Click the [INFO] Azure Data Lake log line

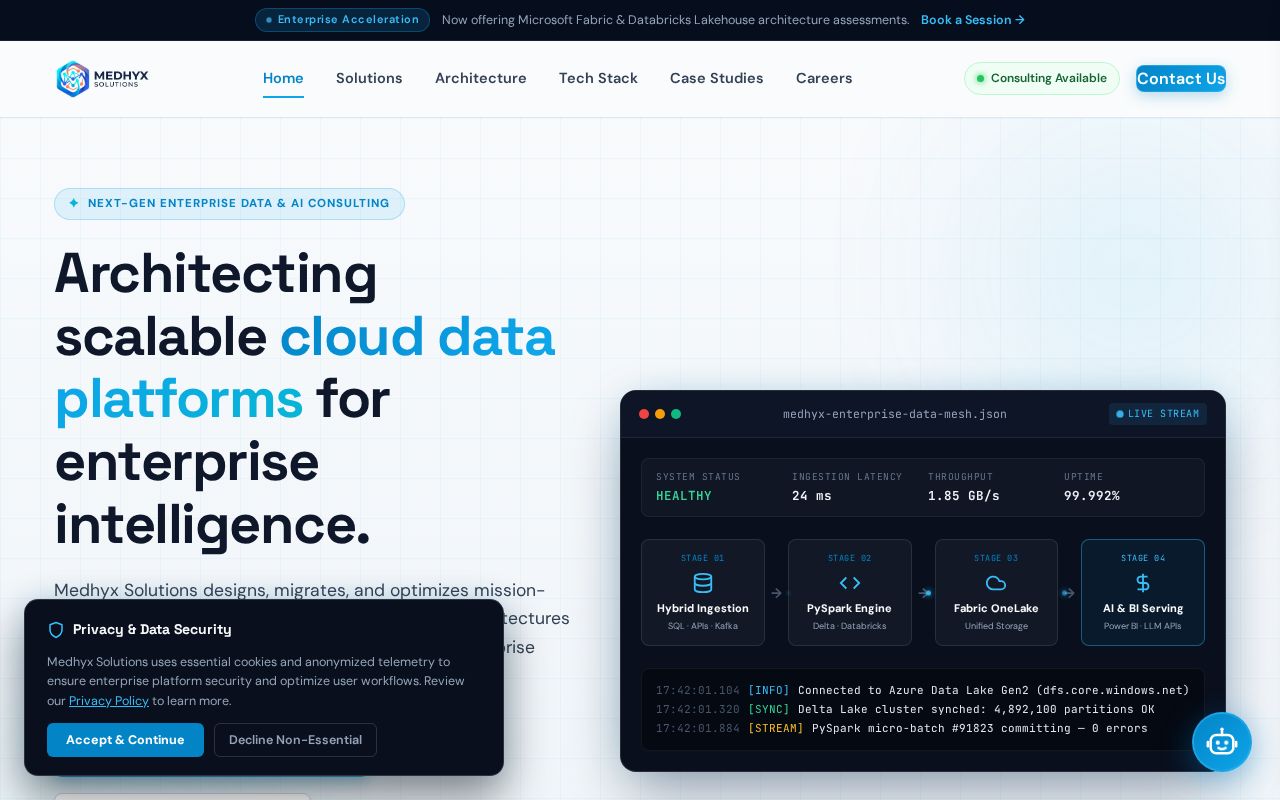tap(923, 690)
